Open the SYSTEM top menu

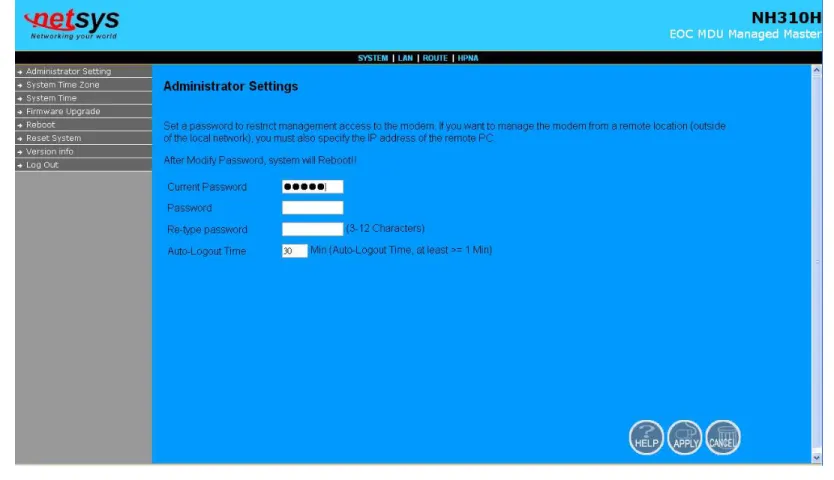(x=372, y=58)
